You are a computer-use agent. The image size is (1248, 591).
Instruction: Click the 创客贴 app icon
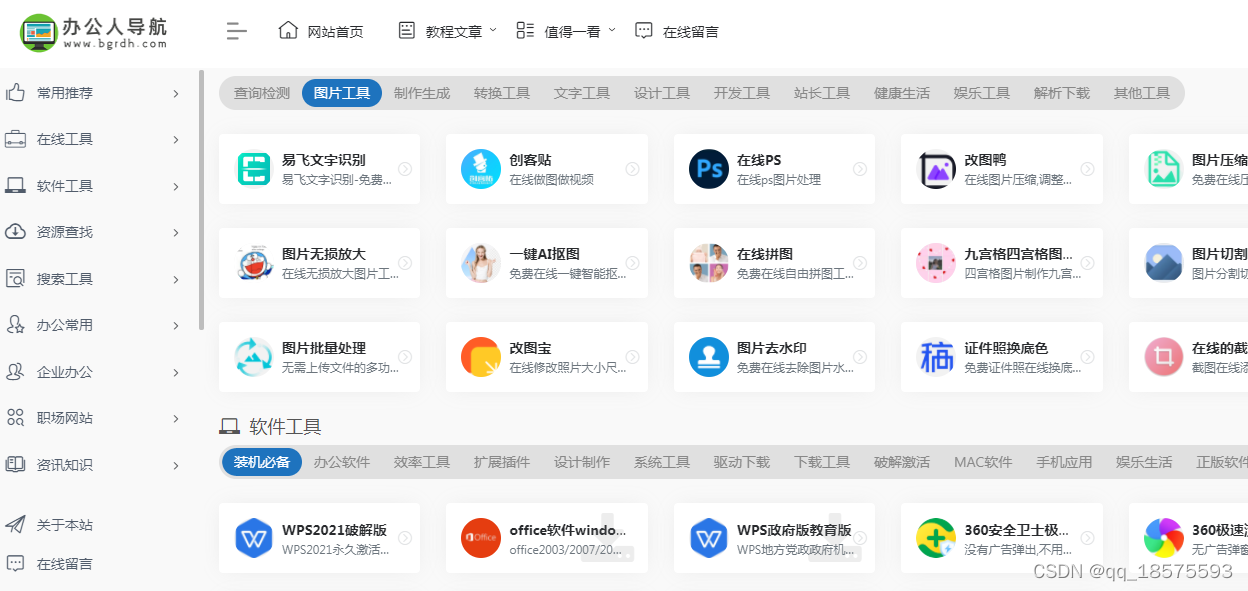click(x=481, y=169)
